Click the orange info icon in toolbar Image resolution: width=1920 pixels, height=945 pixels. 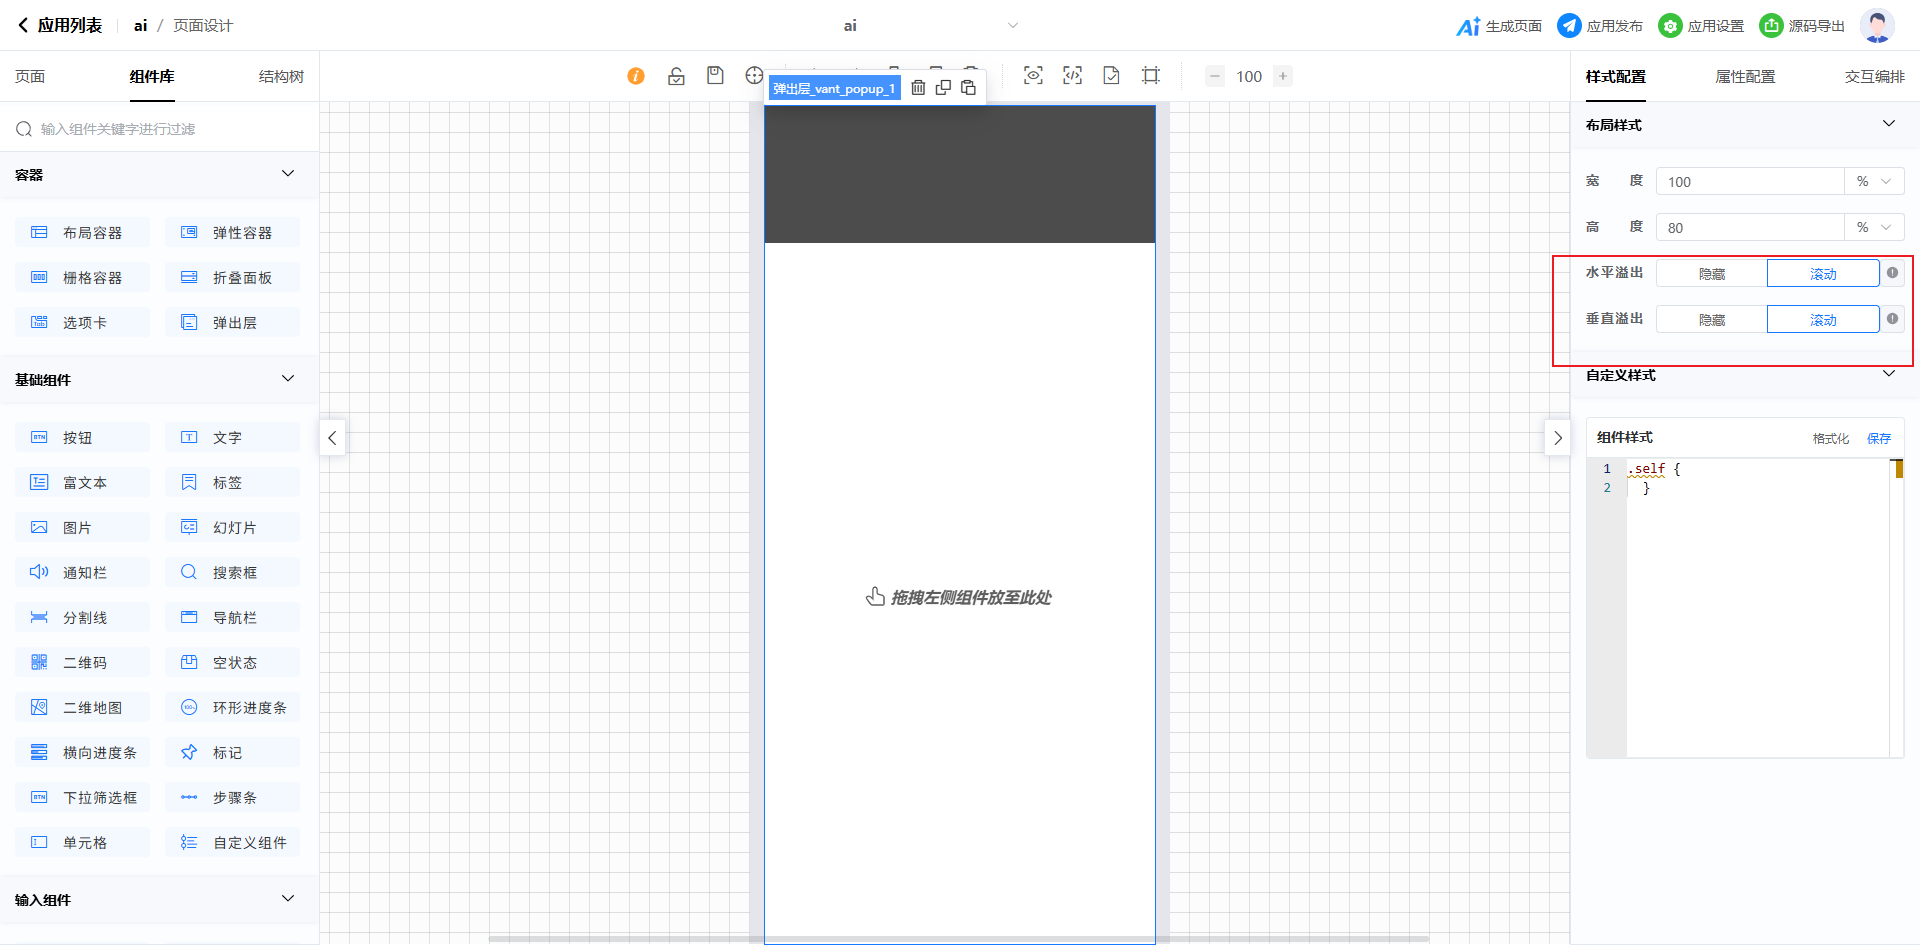(636, 76)
